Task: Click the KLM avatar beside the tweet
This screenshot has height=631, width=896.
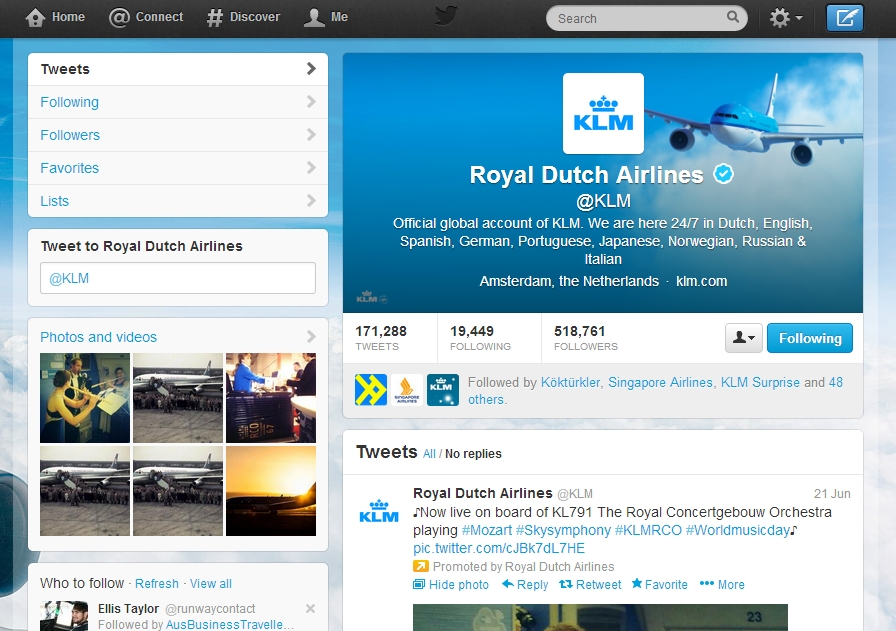Action: pos(379,511)
